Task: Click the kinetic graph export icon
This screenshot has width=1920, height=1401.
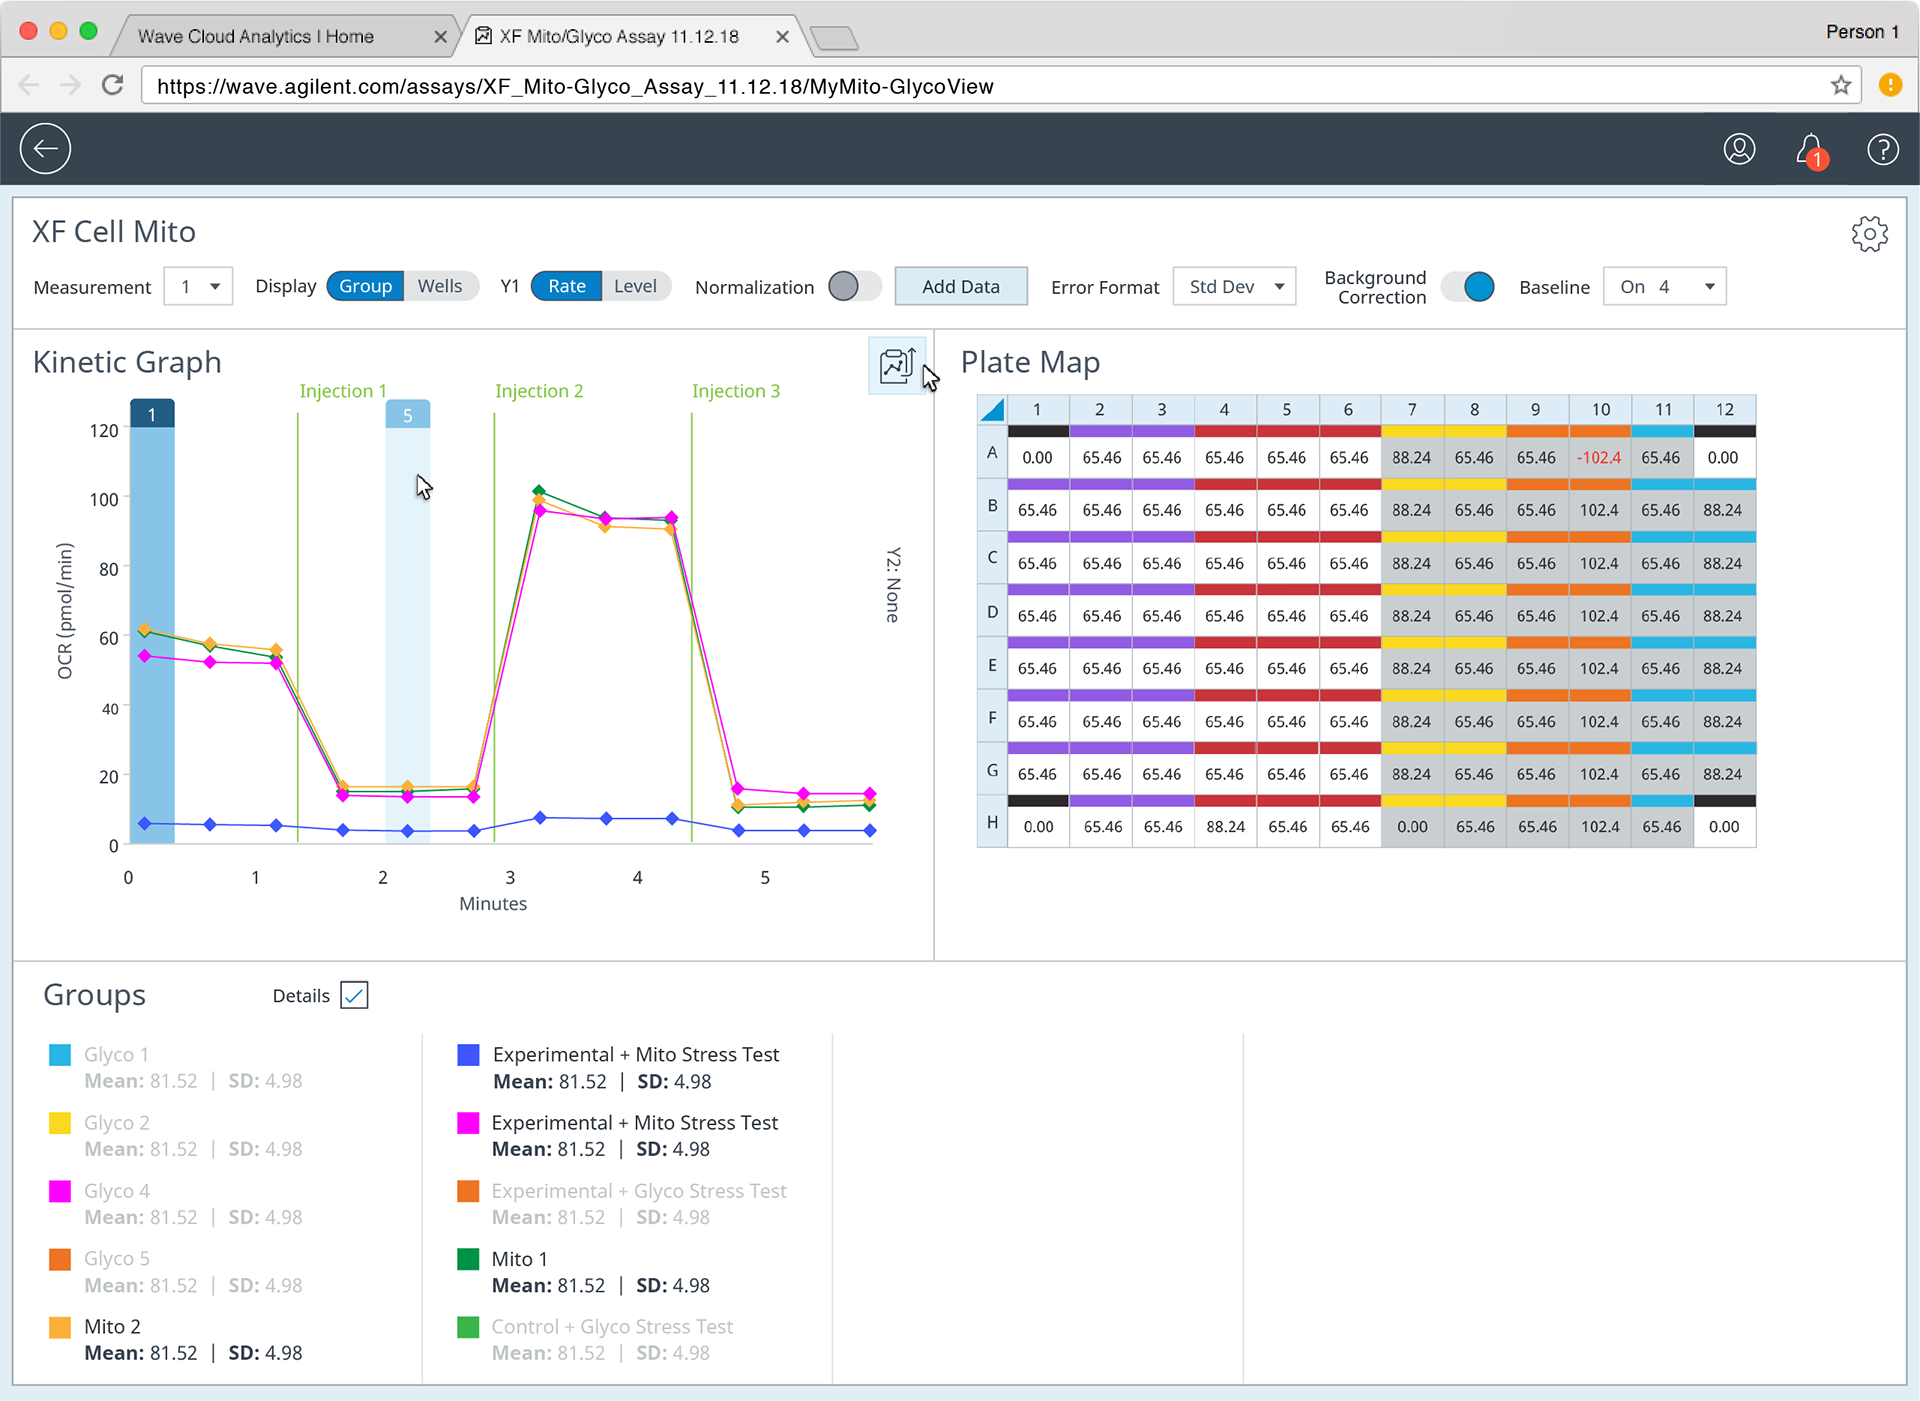Action: tap(897, 365)
